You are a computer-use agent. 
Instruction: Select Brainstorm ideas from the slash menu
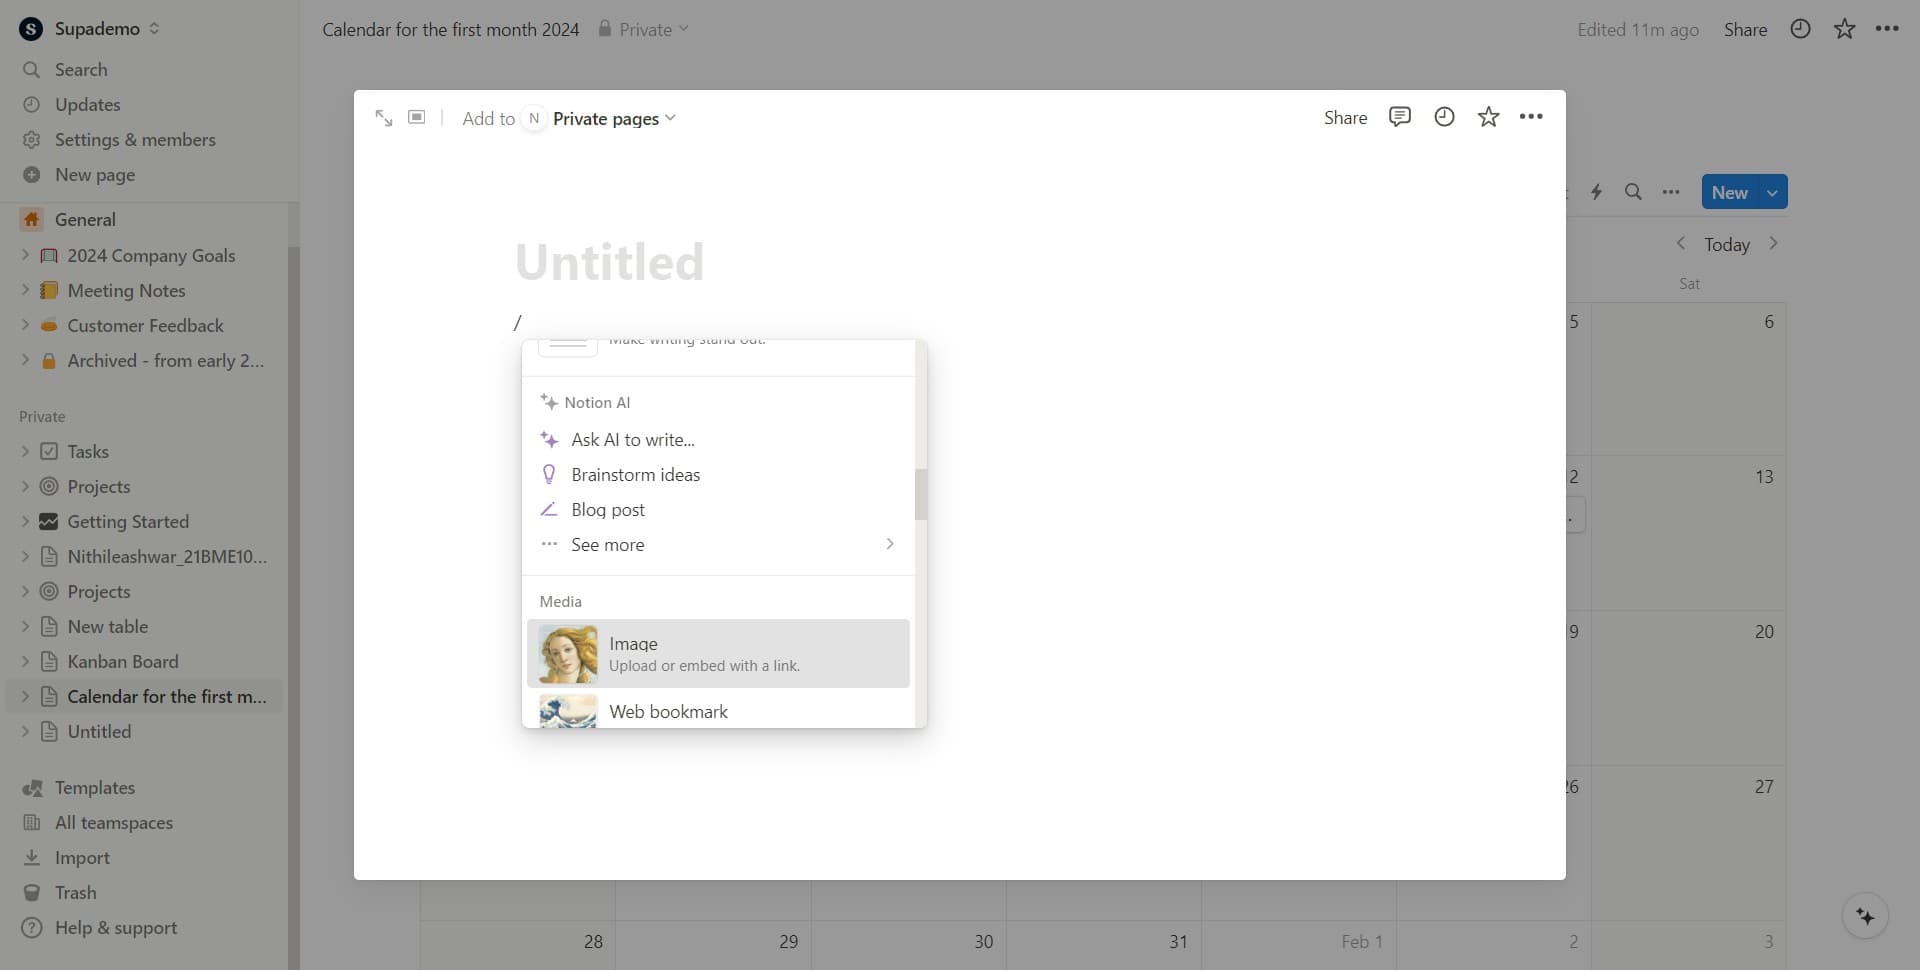click(x=636, y=474)
